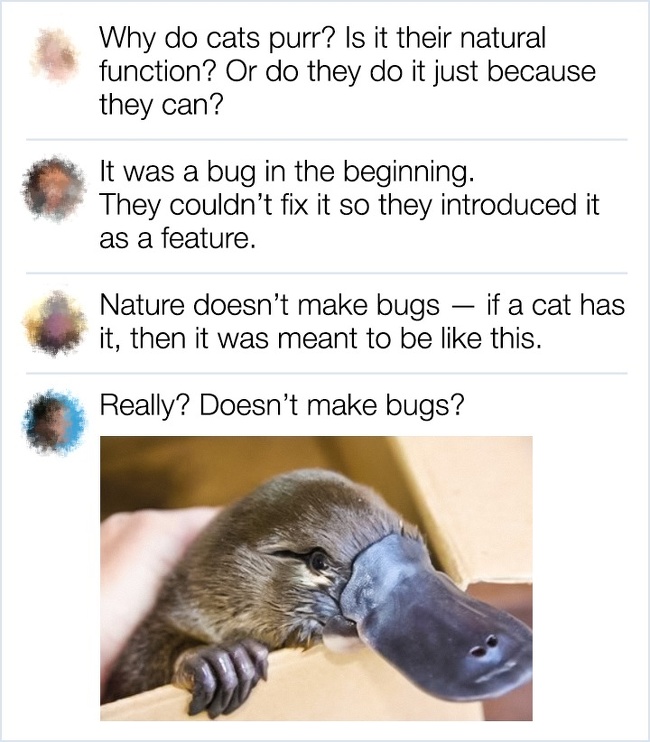Click the word 'function?' in the first comment
The width and height of the screenshot is (650, 742).
pyautogui.click(x=158, y=72)
